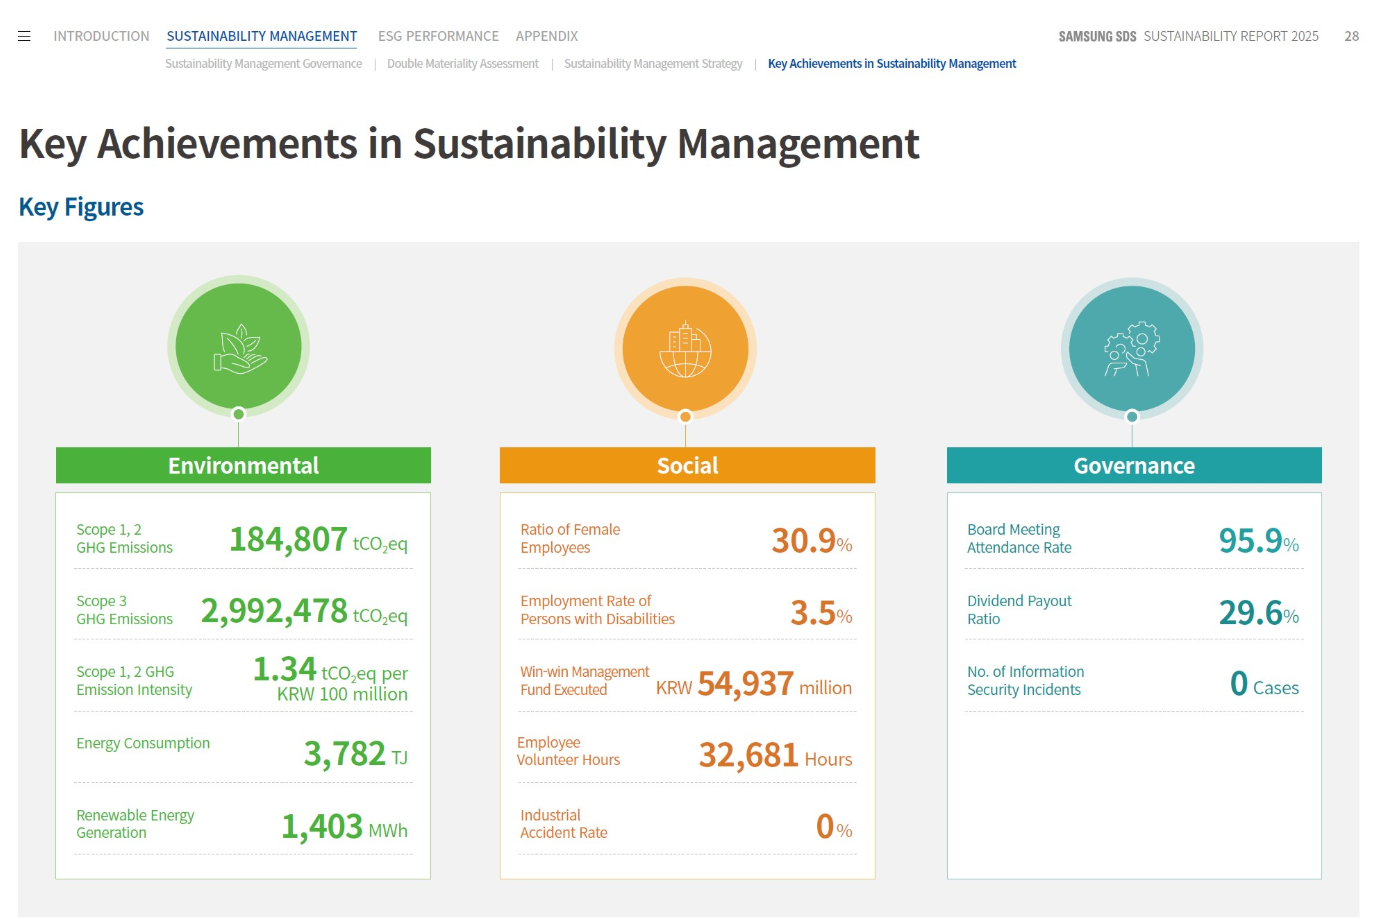The image size is (1375, 919).
Task: Select the Ratio of Female Employees label
Action: (x=570, y=538)
